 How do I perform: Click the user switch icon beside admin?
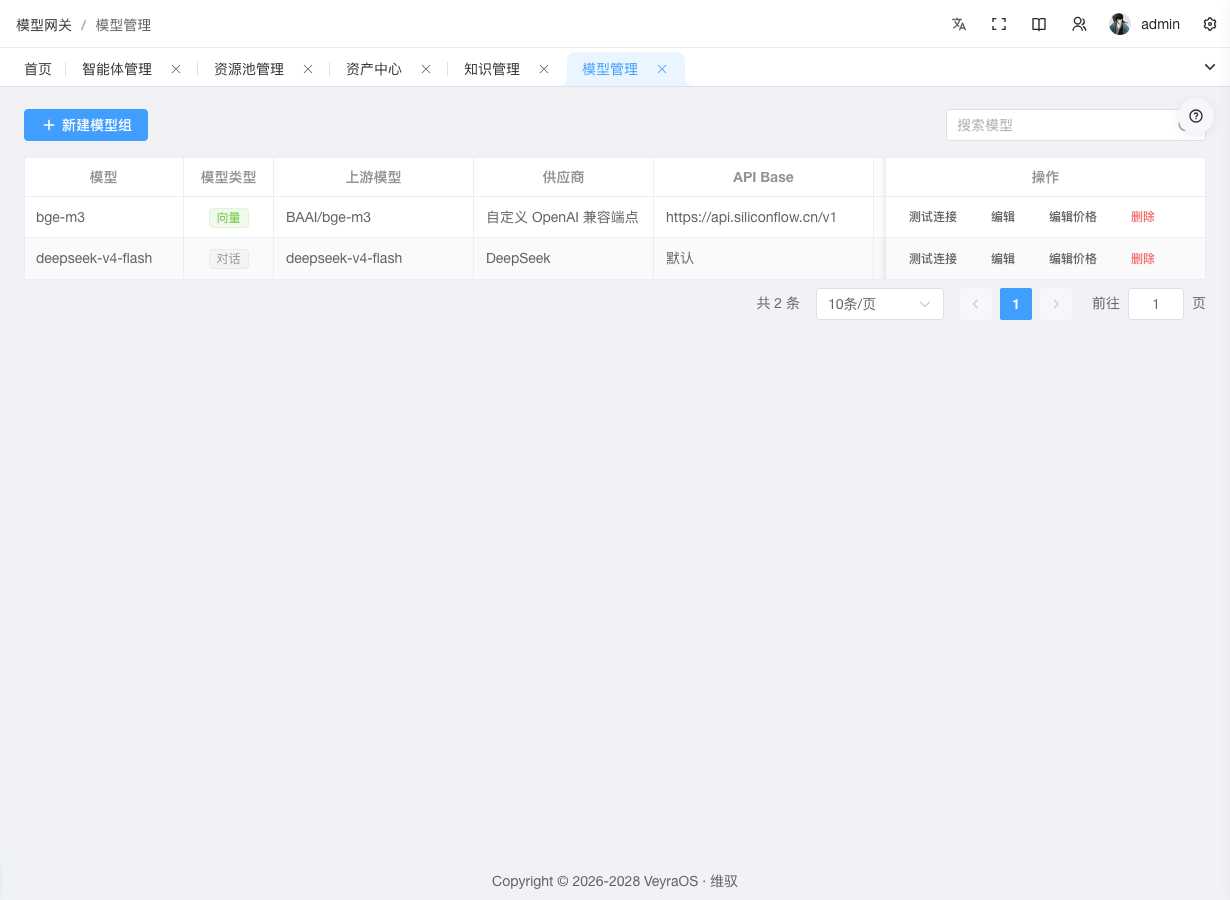click(x=1079, y=24)
